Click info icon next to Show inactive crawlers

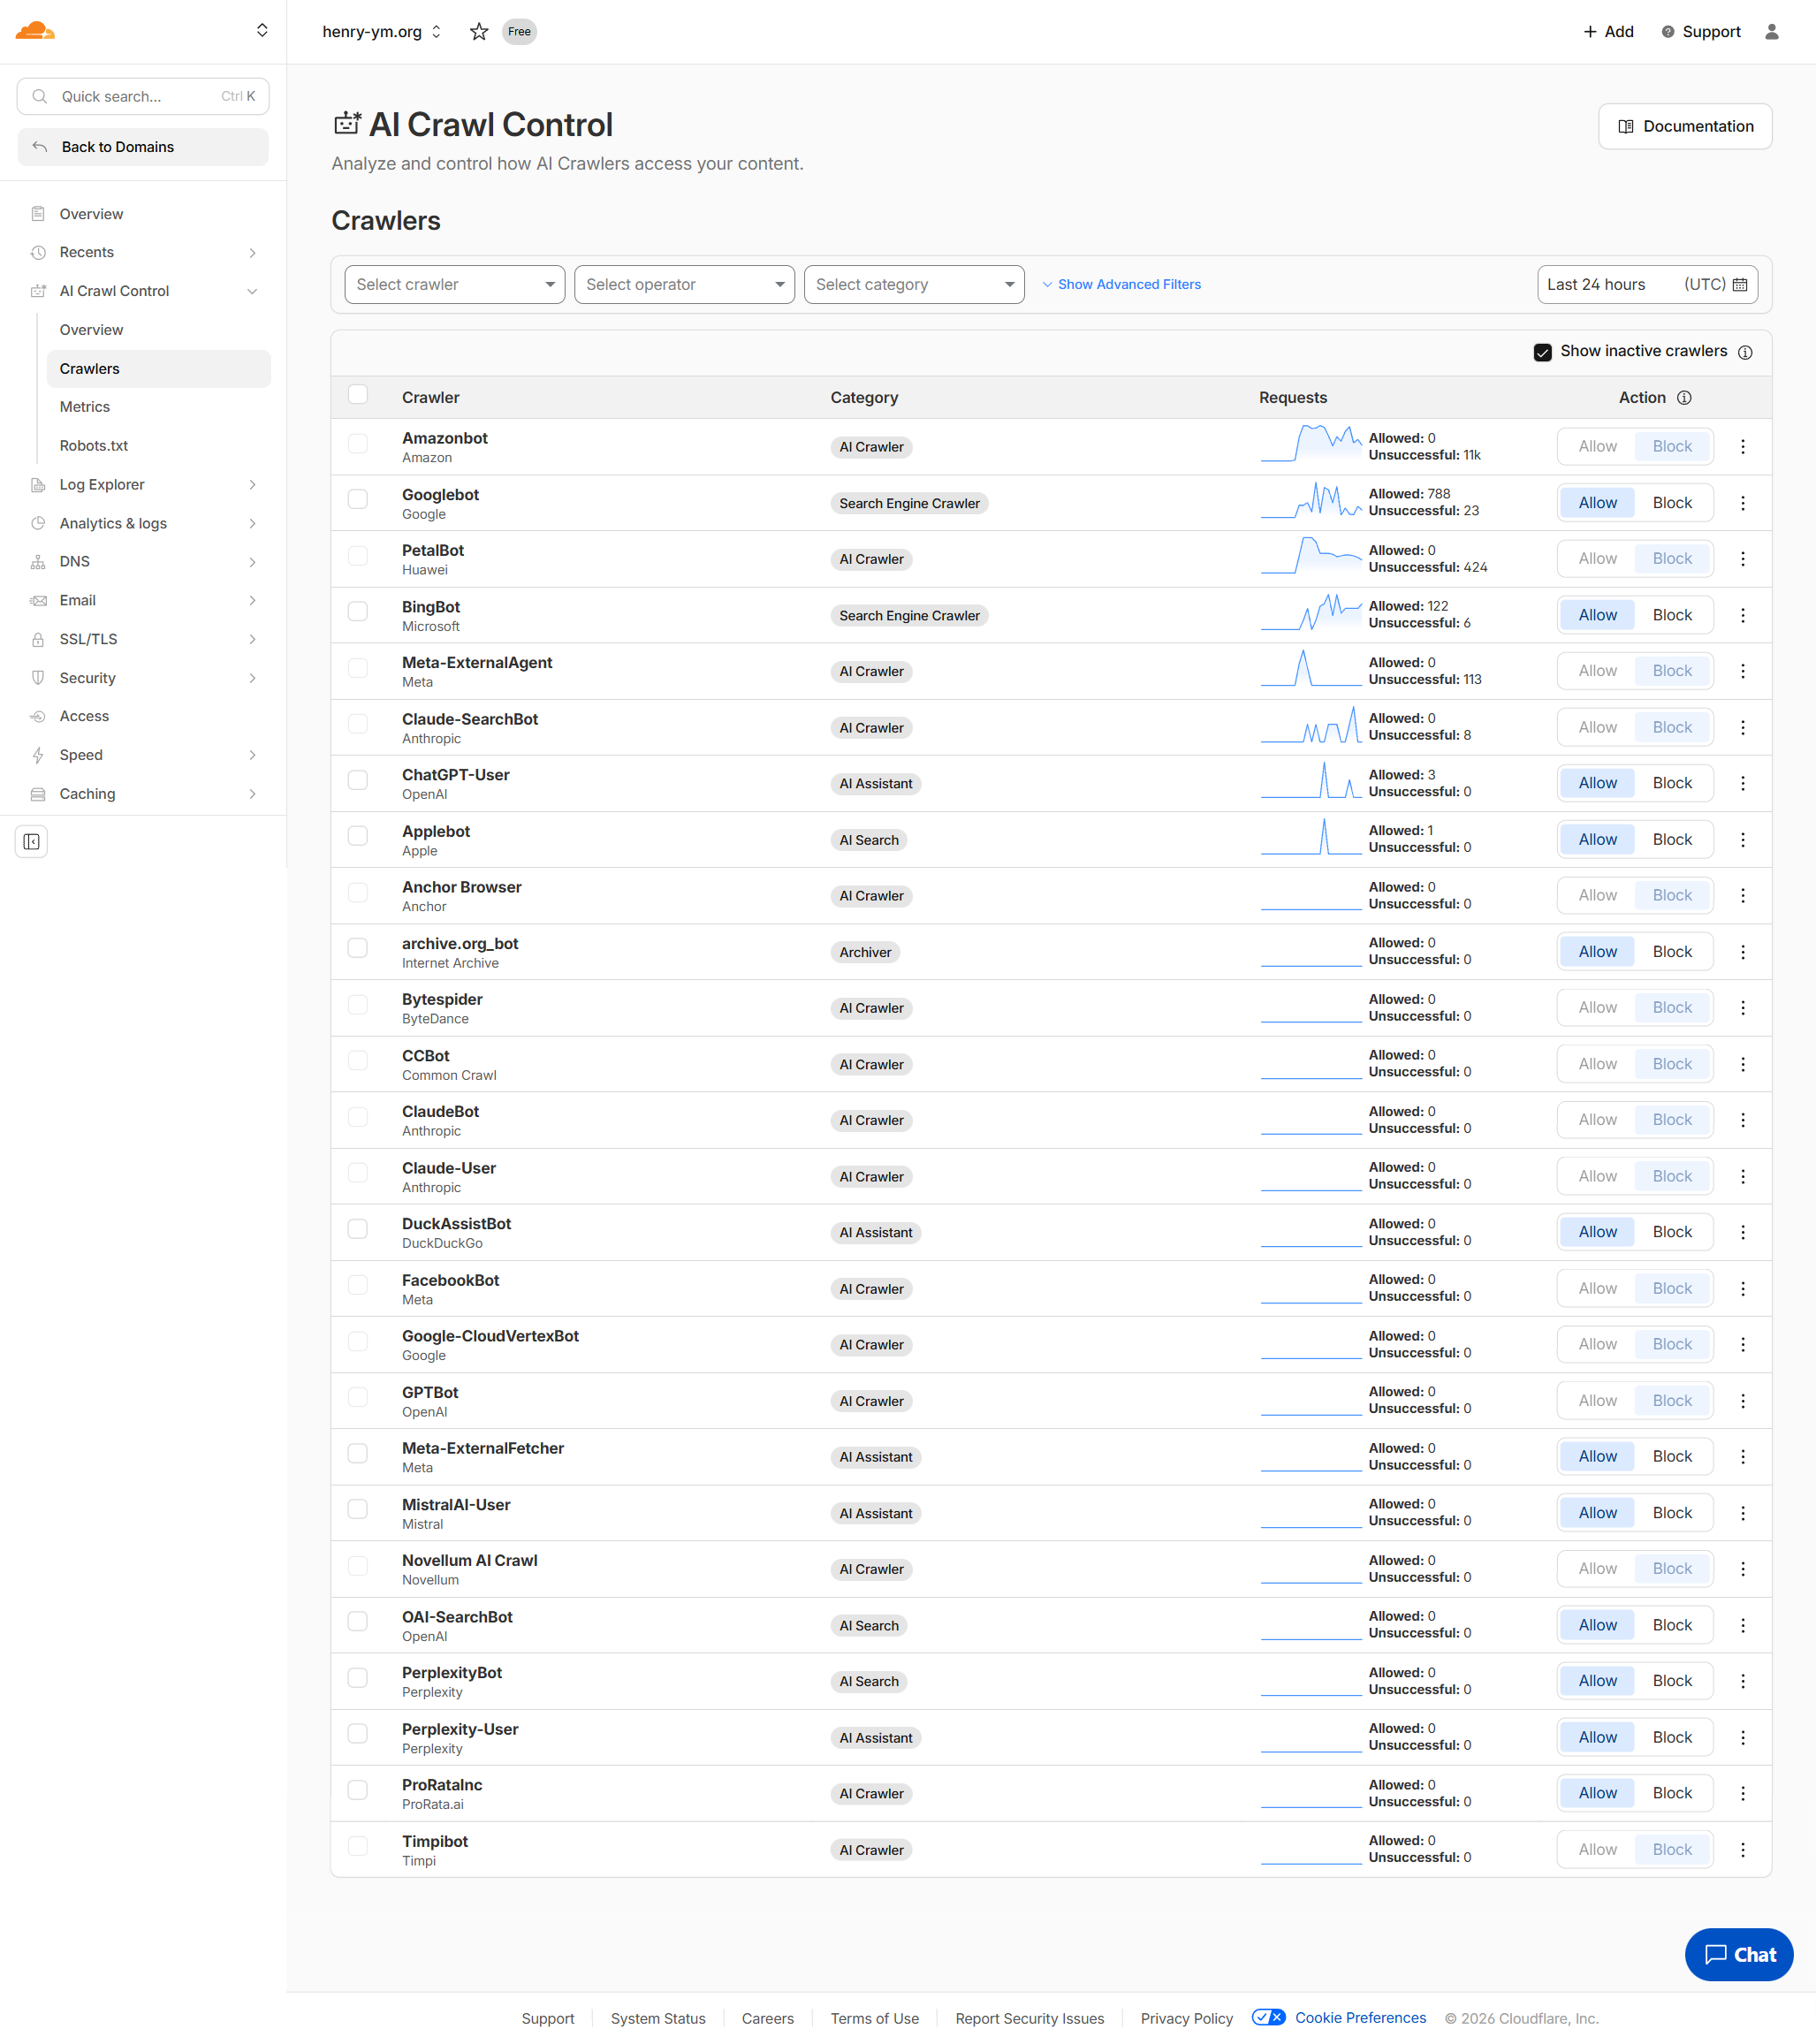click(x=1745, y=352)
